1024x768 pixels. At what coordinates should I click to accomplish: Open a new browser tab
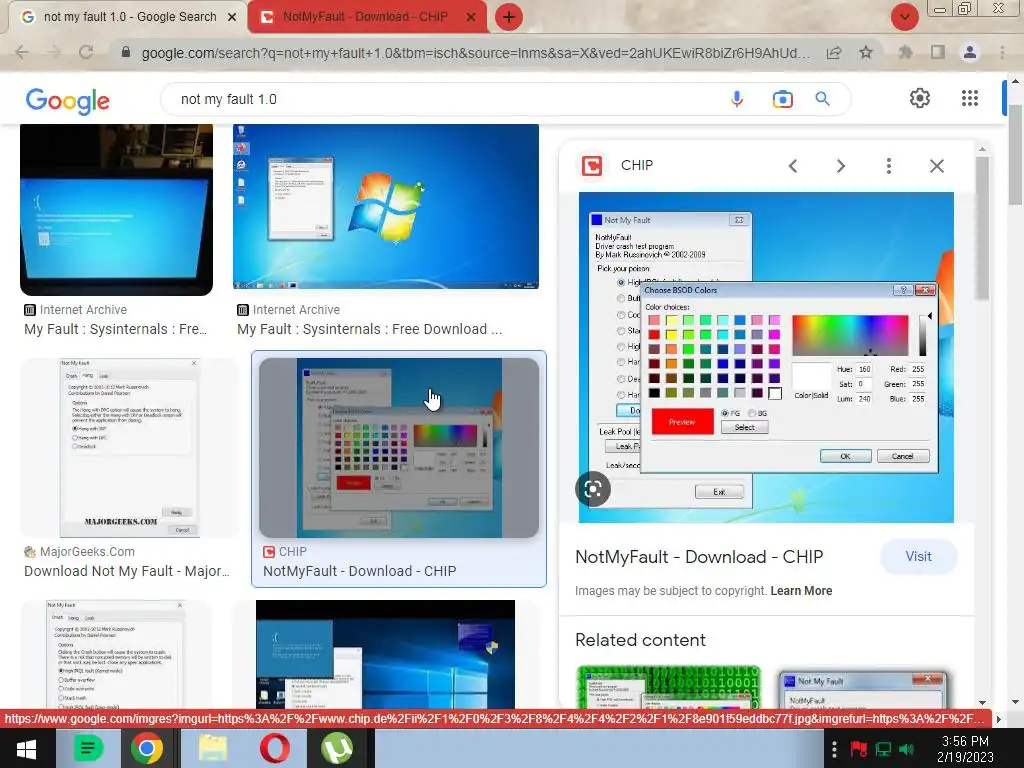click(509, 17)
